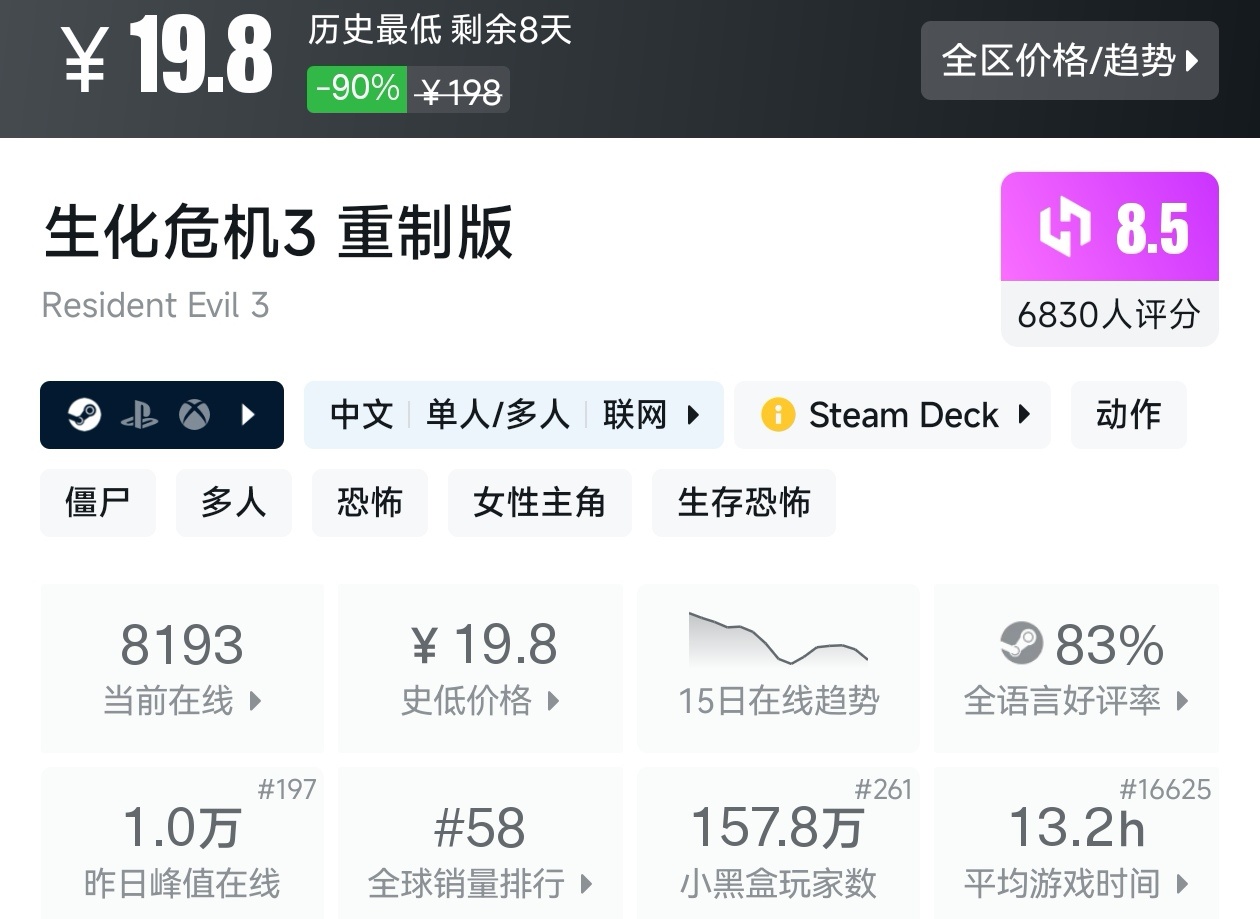Click the Heybox logo on score badge
This screenshot has width=1260, height=919.
(x=1068, y=227)
